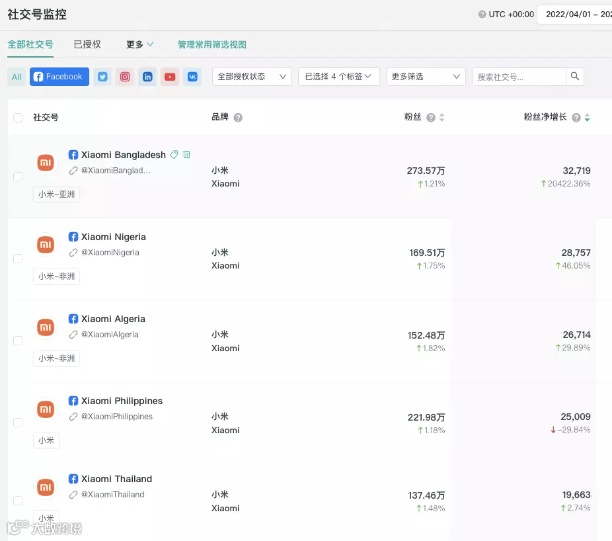The width and height of the screenshot is (612, 541).
Task: Click 小米 tag on Philippines row
Action: point(46,440)
